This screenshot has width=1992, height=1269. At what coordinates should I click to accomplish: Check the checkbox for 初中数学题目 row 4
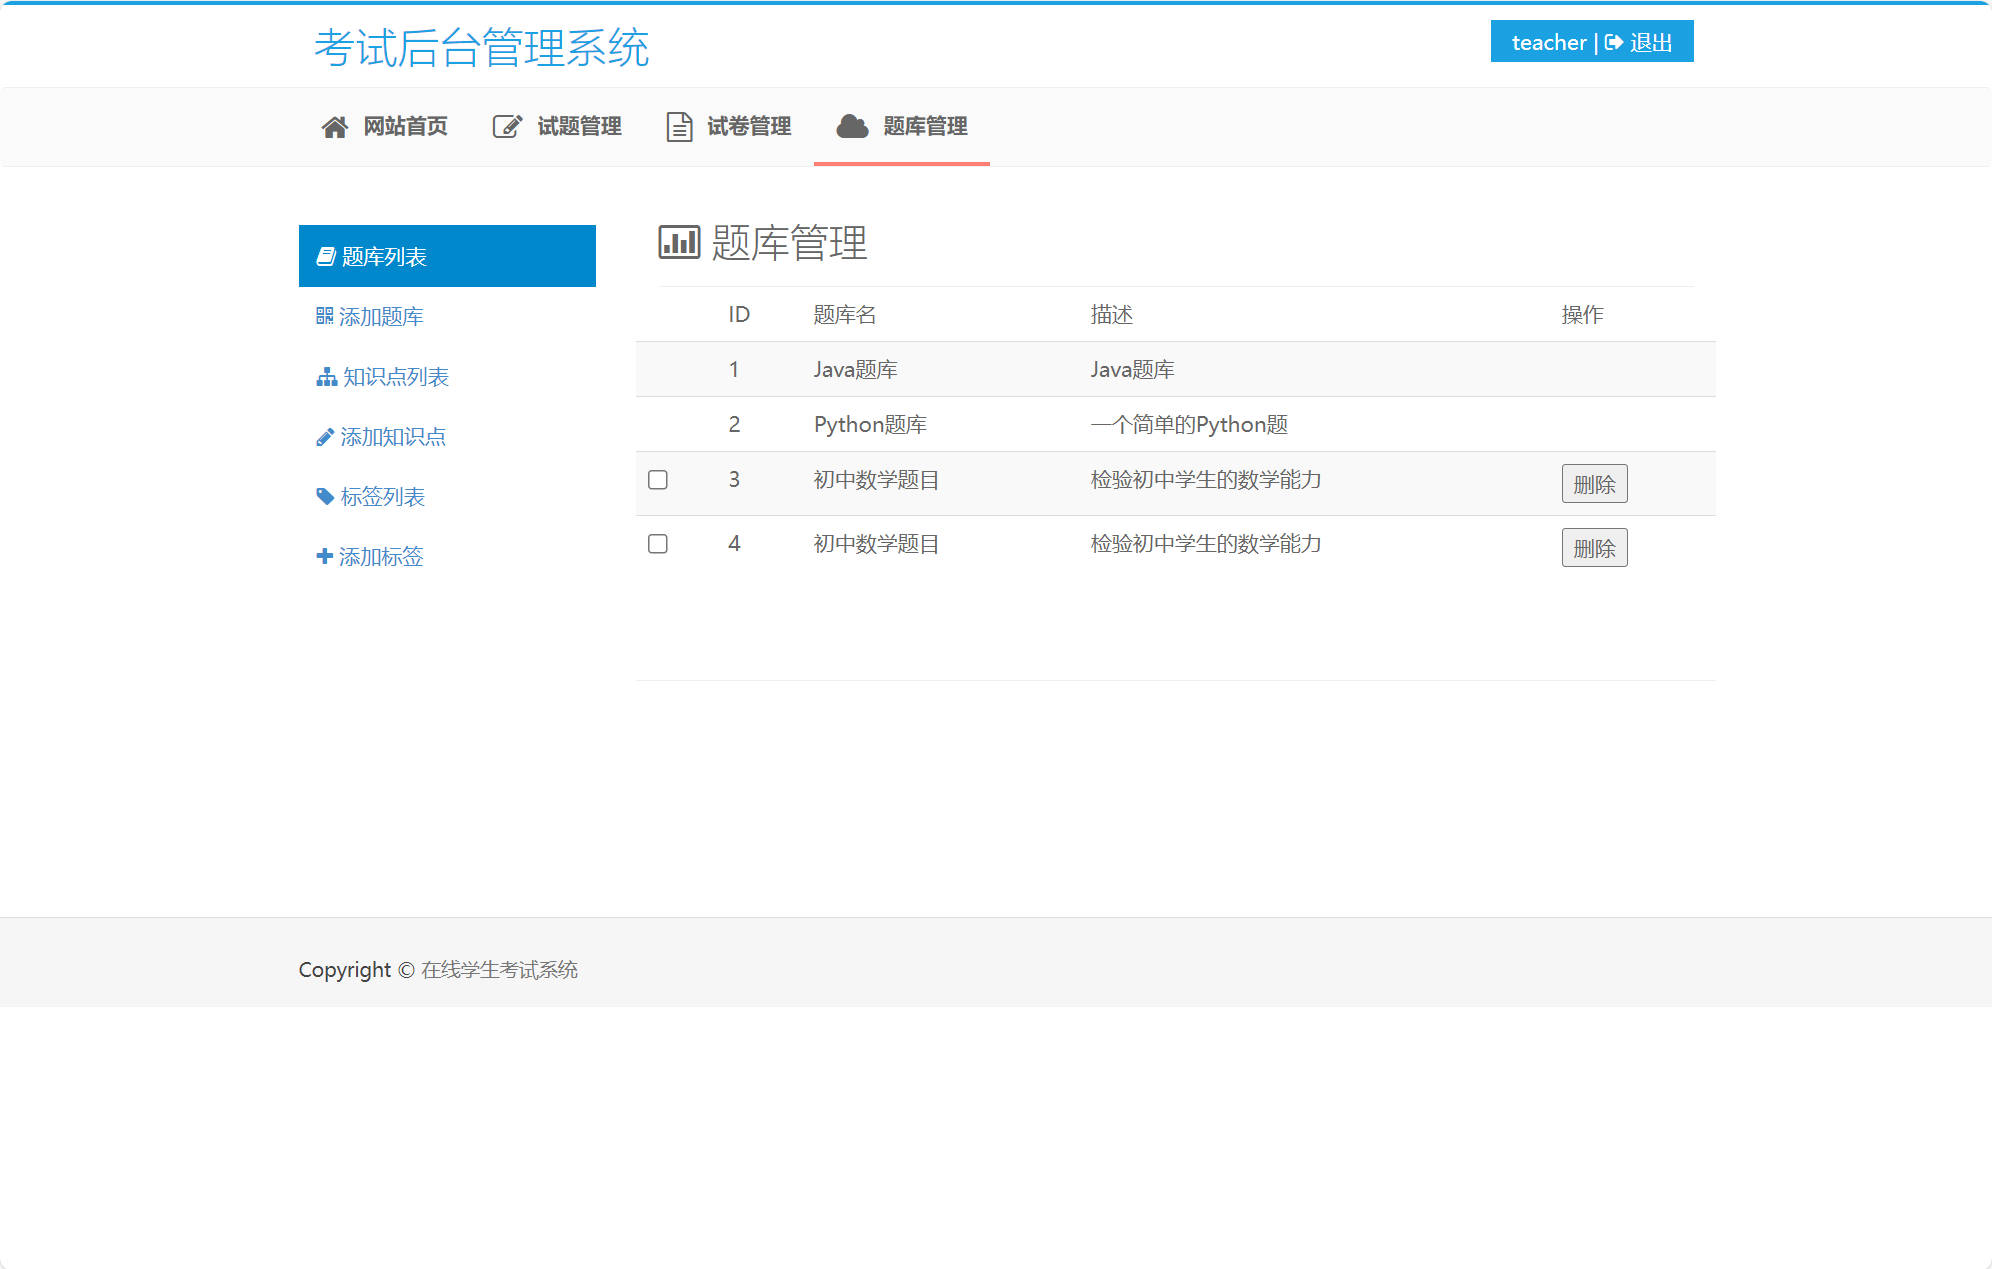[x=657, y=544]
